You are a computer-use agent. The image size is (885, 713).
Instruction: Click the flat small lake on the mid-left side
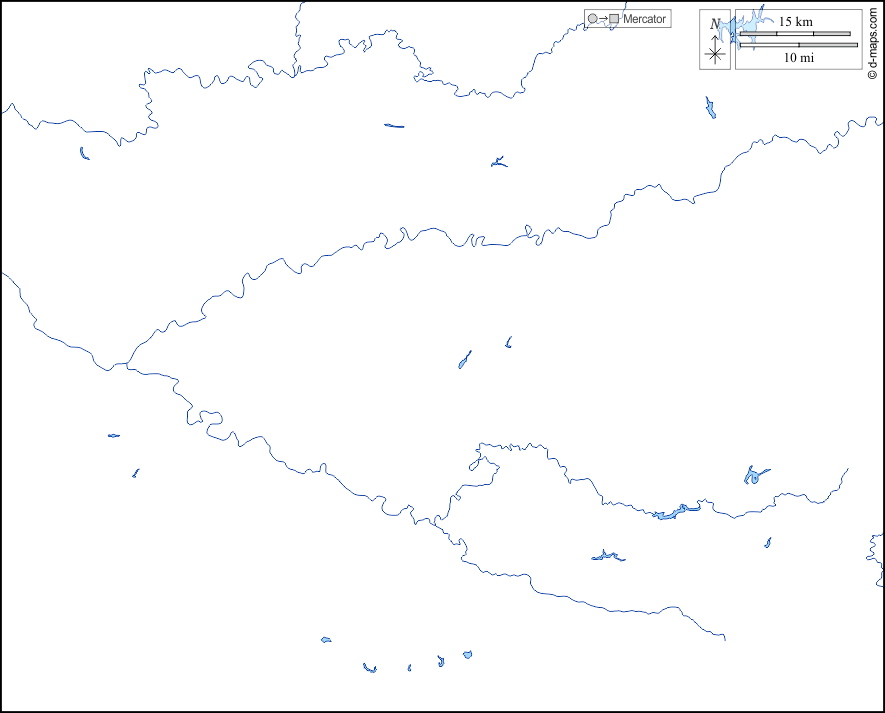[113, 435]
